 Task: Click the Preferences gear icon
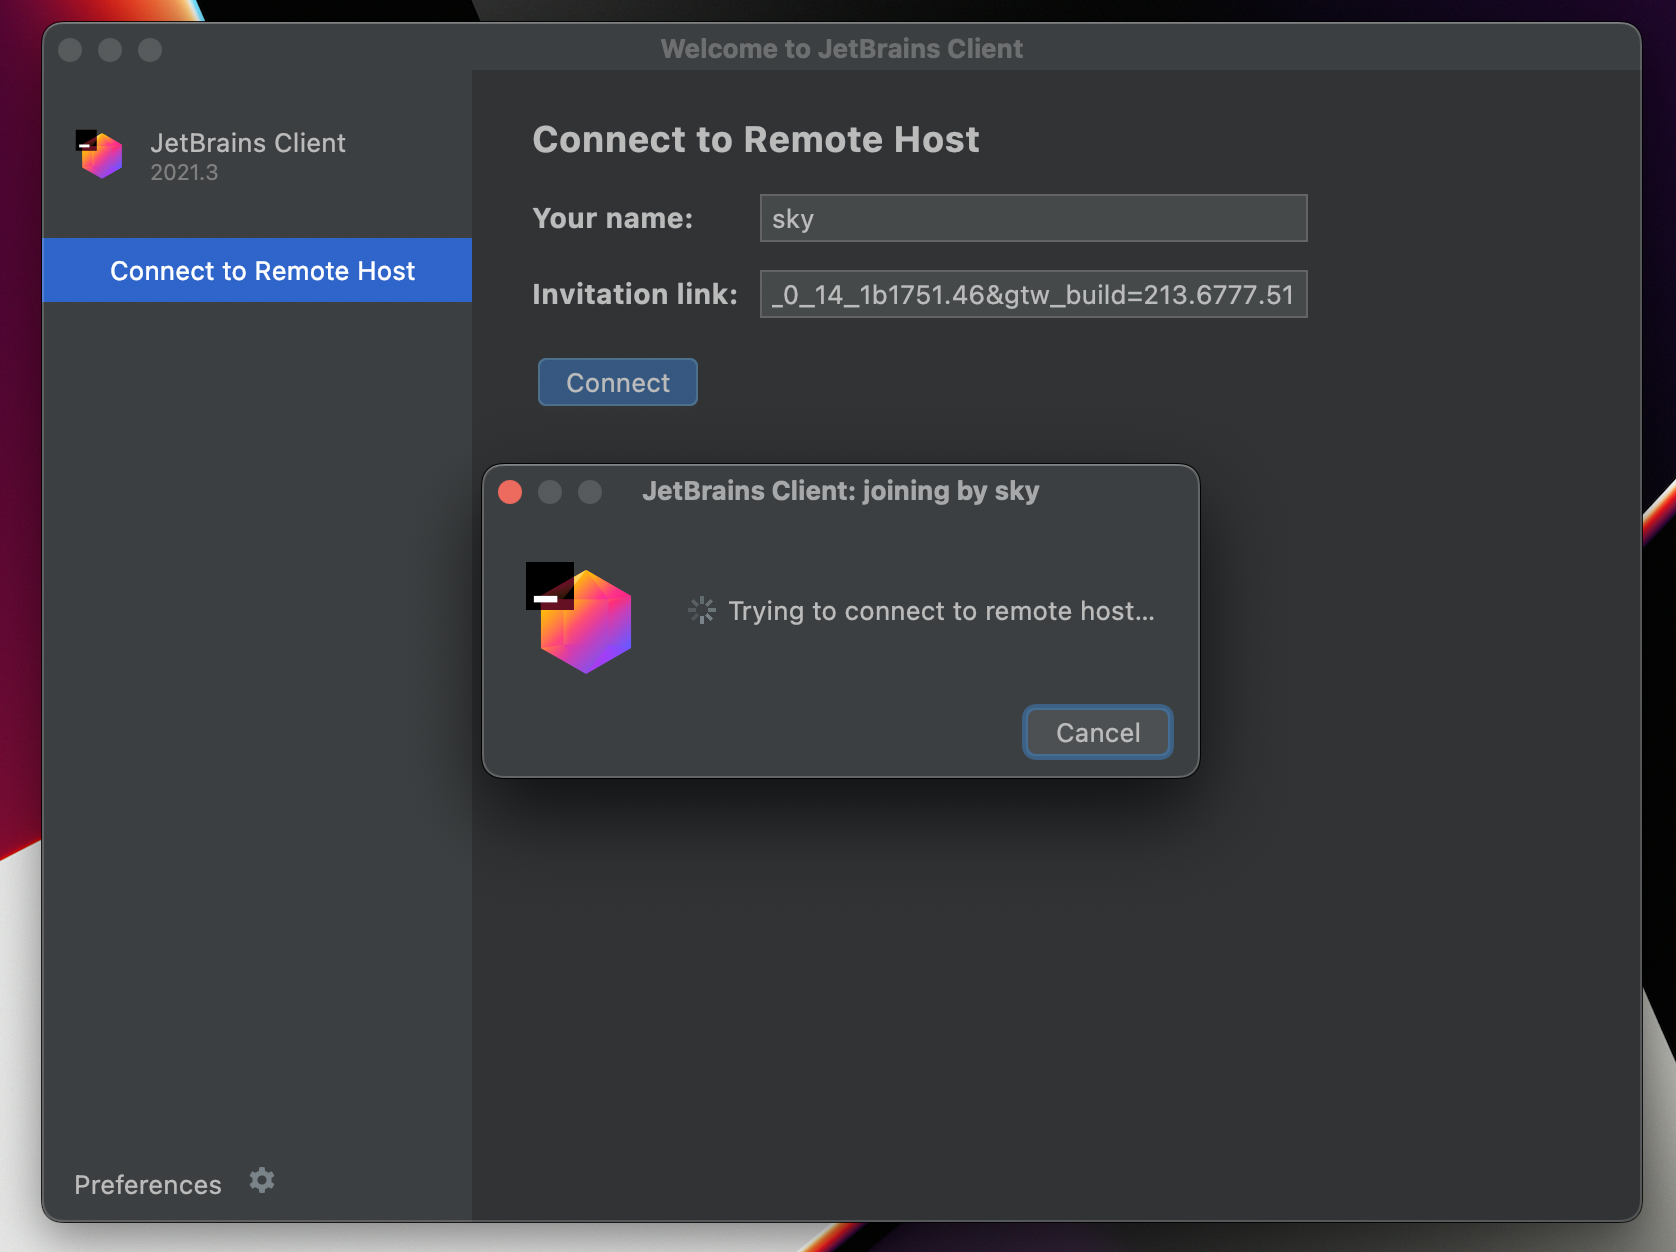click(x=262, y=1180)
